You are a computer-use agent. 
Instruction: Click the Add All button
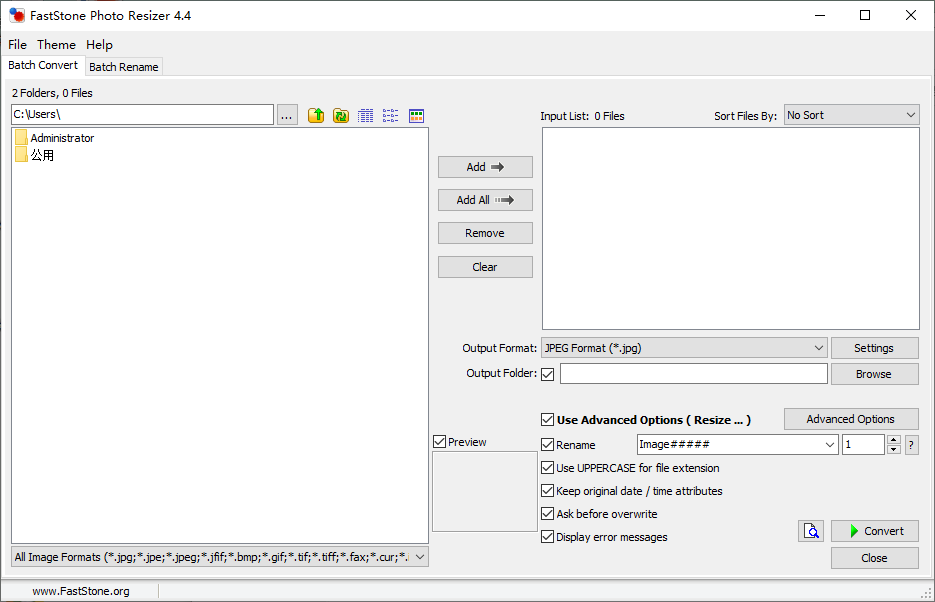[x=485, y=200]
